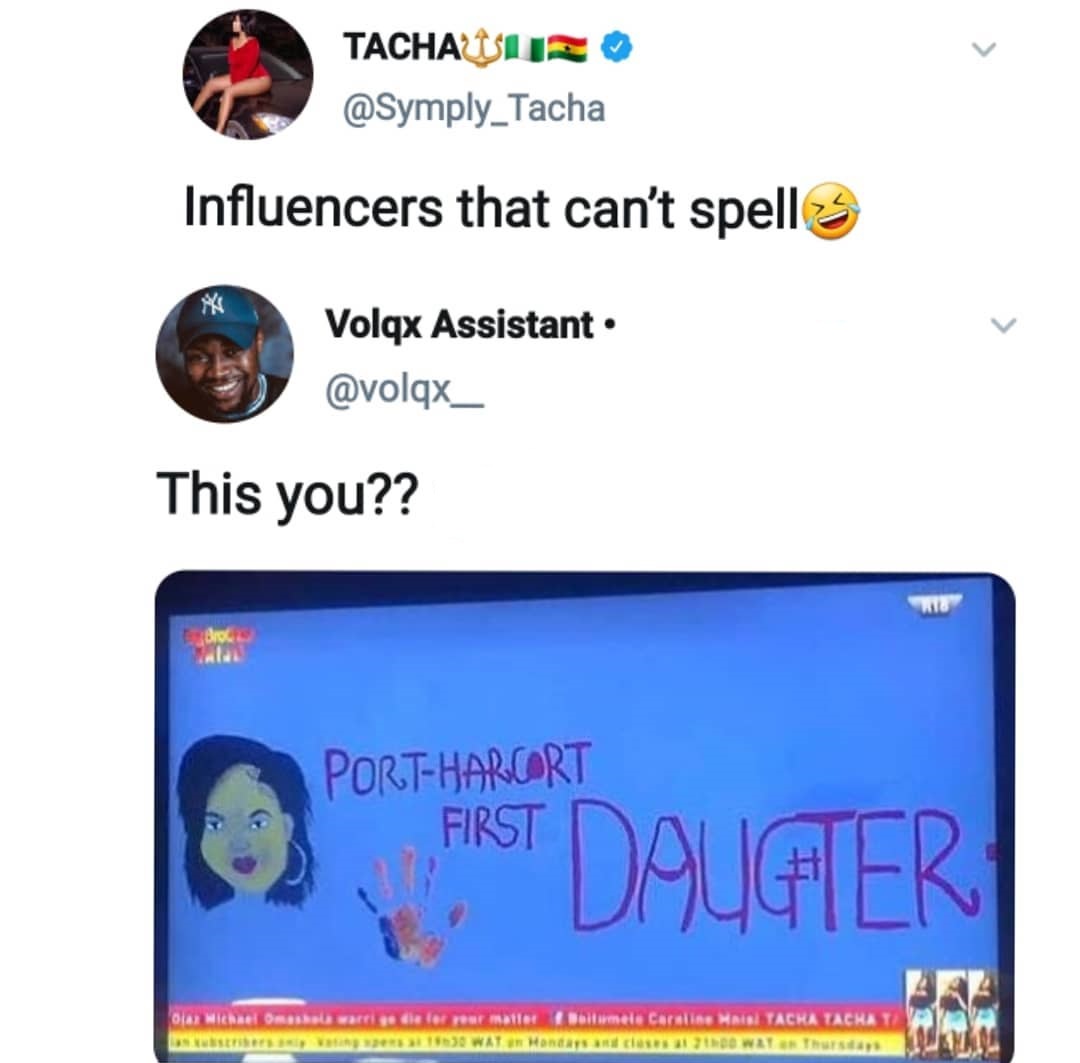Click the laughing emoji after 'spell'
The width and height of the screenshot is (1080, 1063).
(832, 211)
